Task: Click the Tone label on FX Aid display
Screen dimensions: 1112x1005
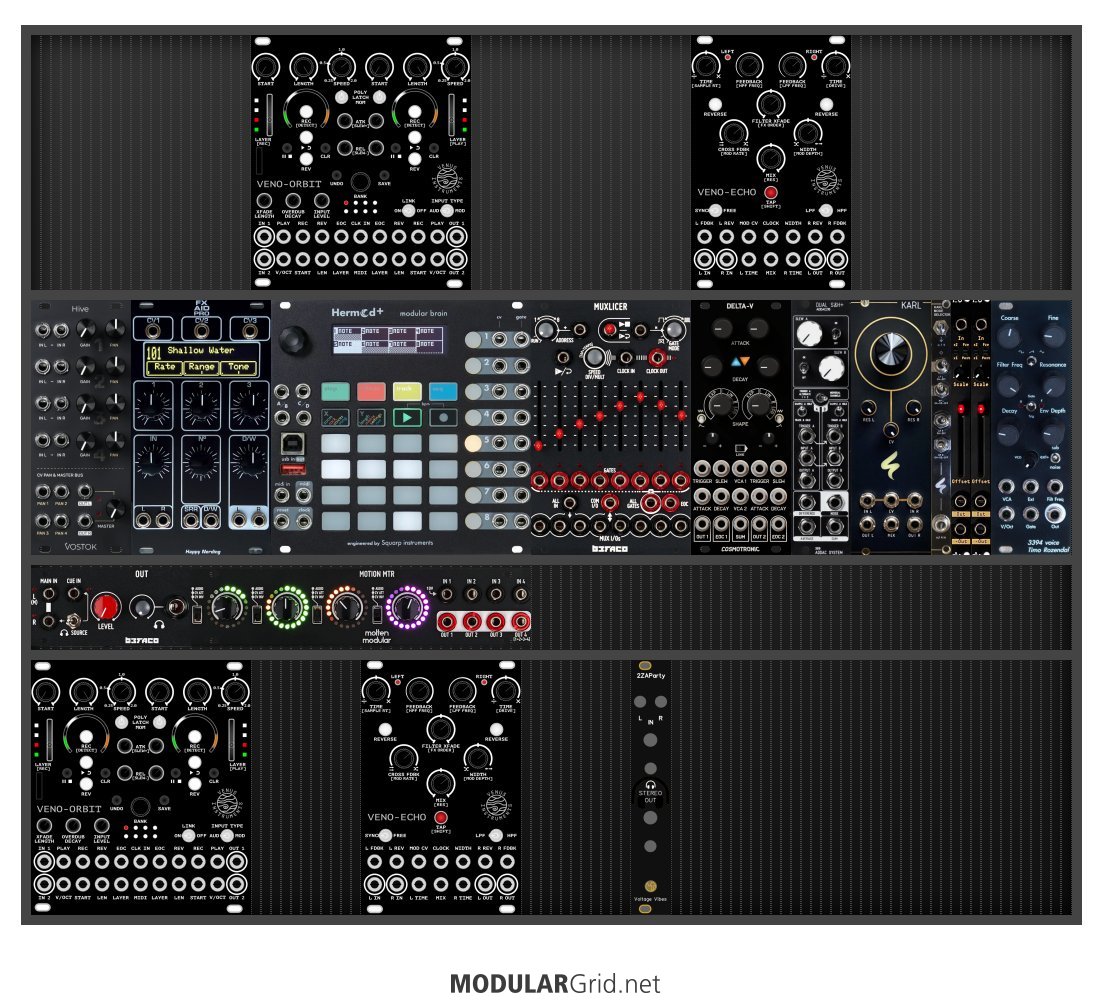Action: pyautogui.click(x=238, y=367)
